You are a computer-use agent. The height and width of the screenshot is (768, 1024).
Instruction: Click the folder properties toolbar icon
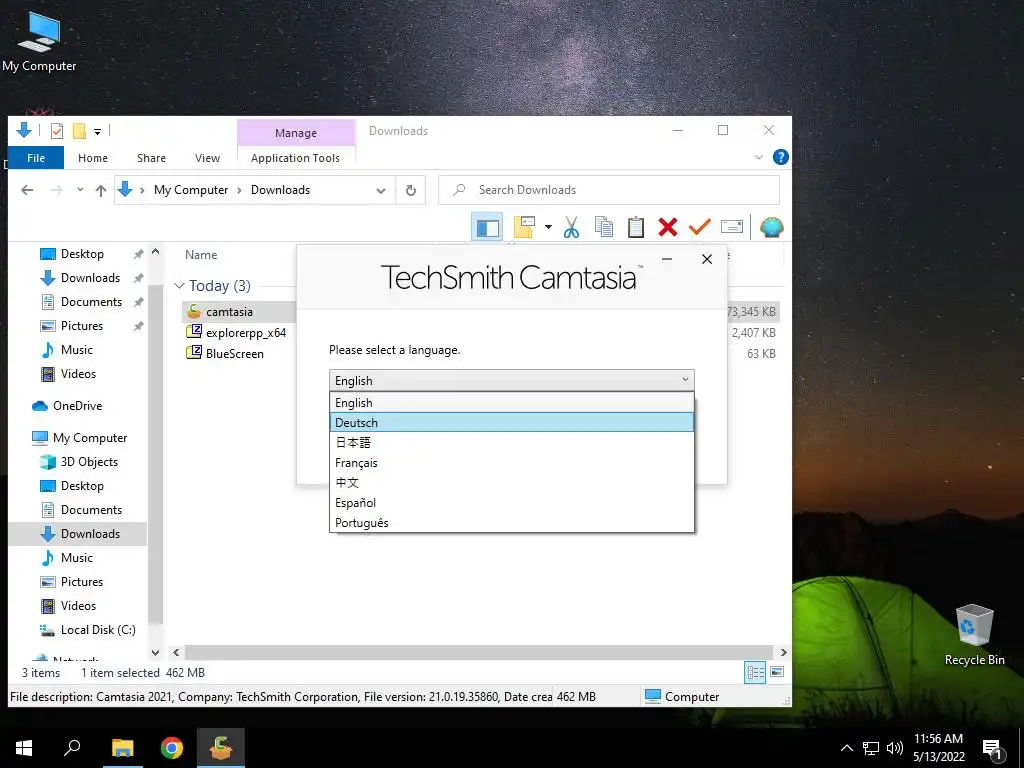(524, 227)
